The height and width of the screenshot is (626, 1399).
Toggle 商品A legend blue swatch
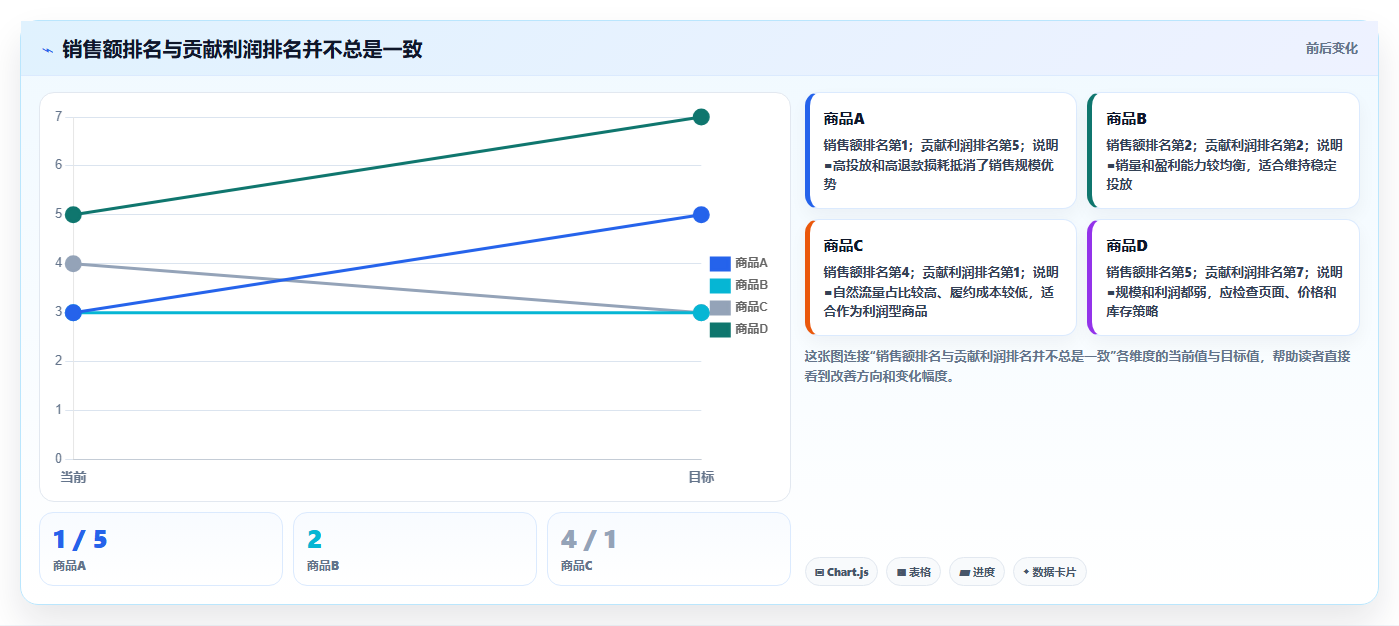click(x=720, y=263)
